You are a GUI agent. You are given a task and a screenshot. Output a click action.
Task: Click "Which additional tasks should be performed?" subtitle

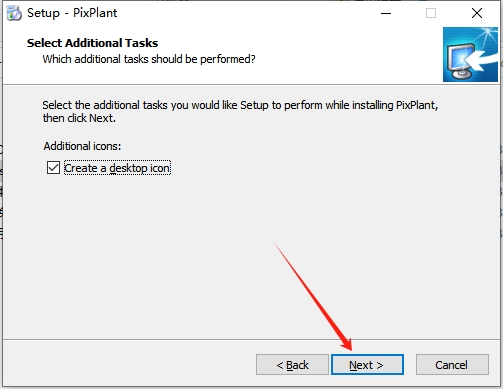149,59
